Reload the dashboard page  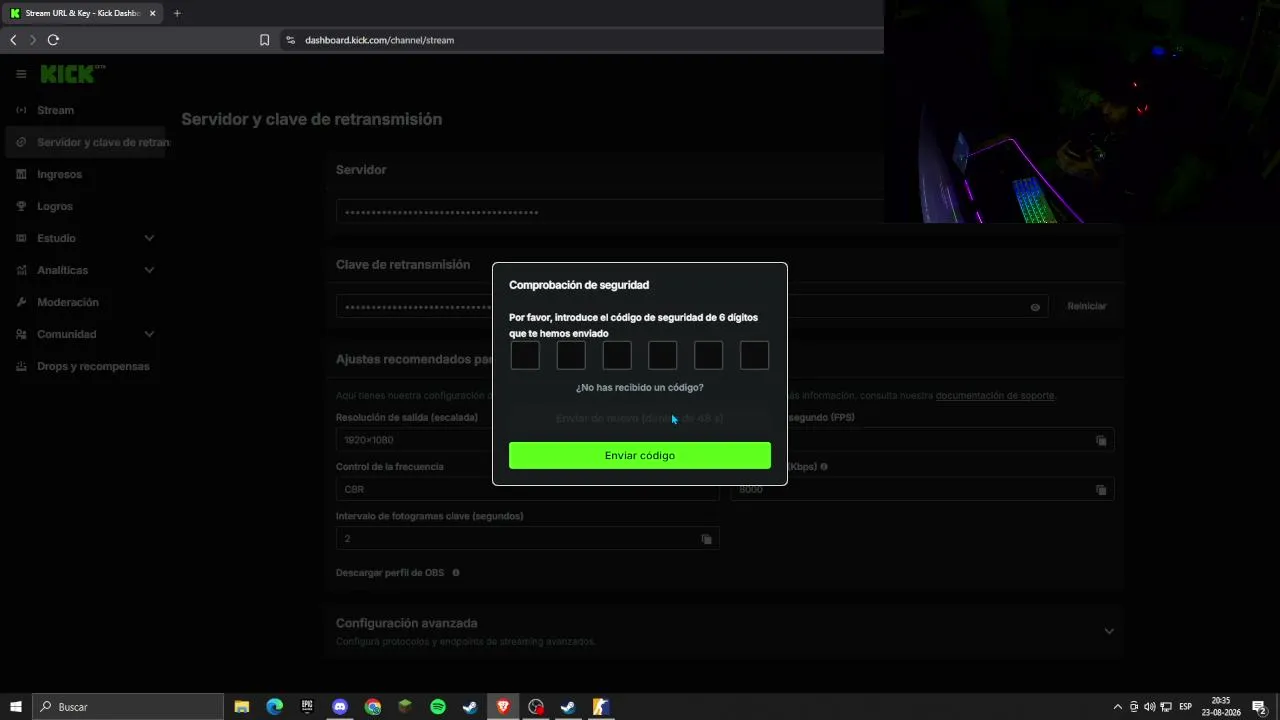point(53,40)
